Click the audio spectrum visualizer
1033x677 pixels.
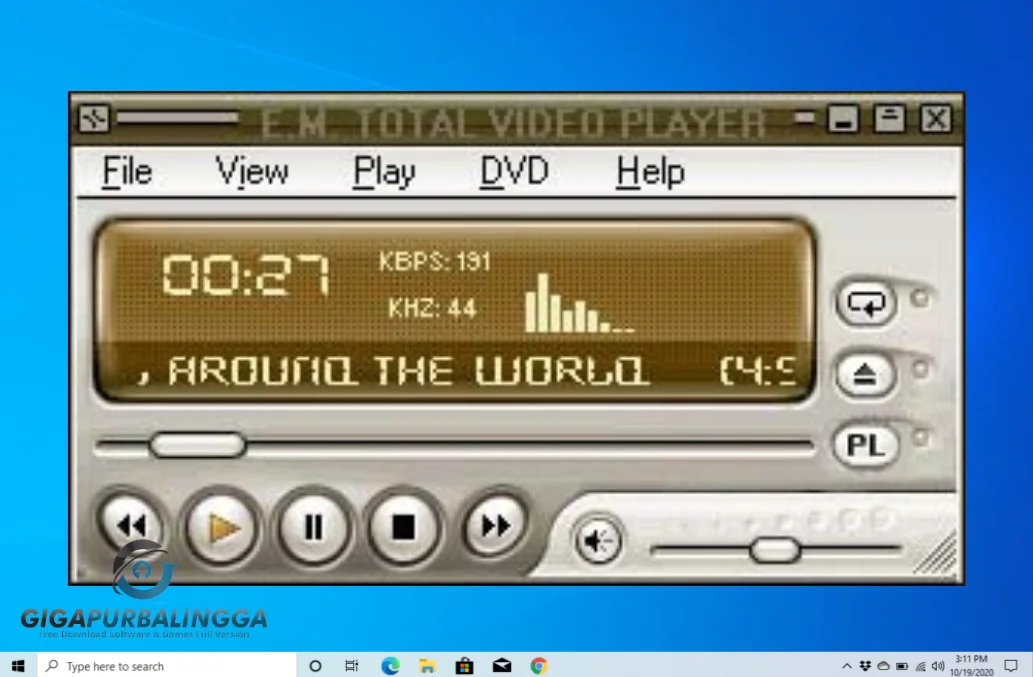click(580, 303)
